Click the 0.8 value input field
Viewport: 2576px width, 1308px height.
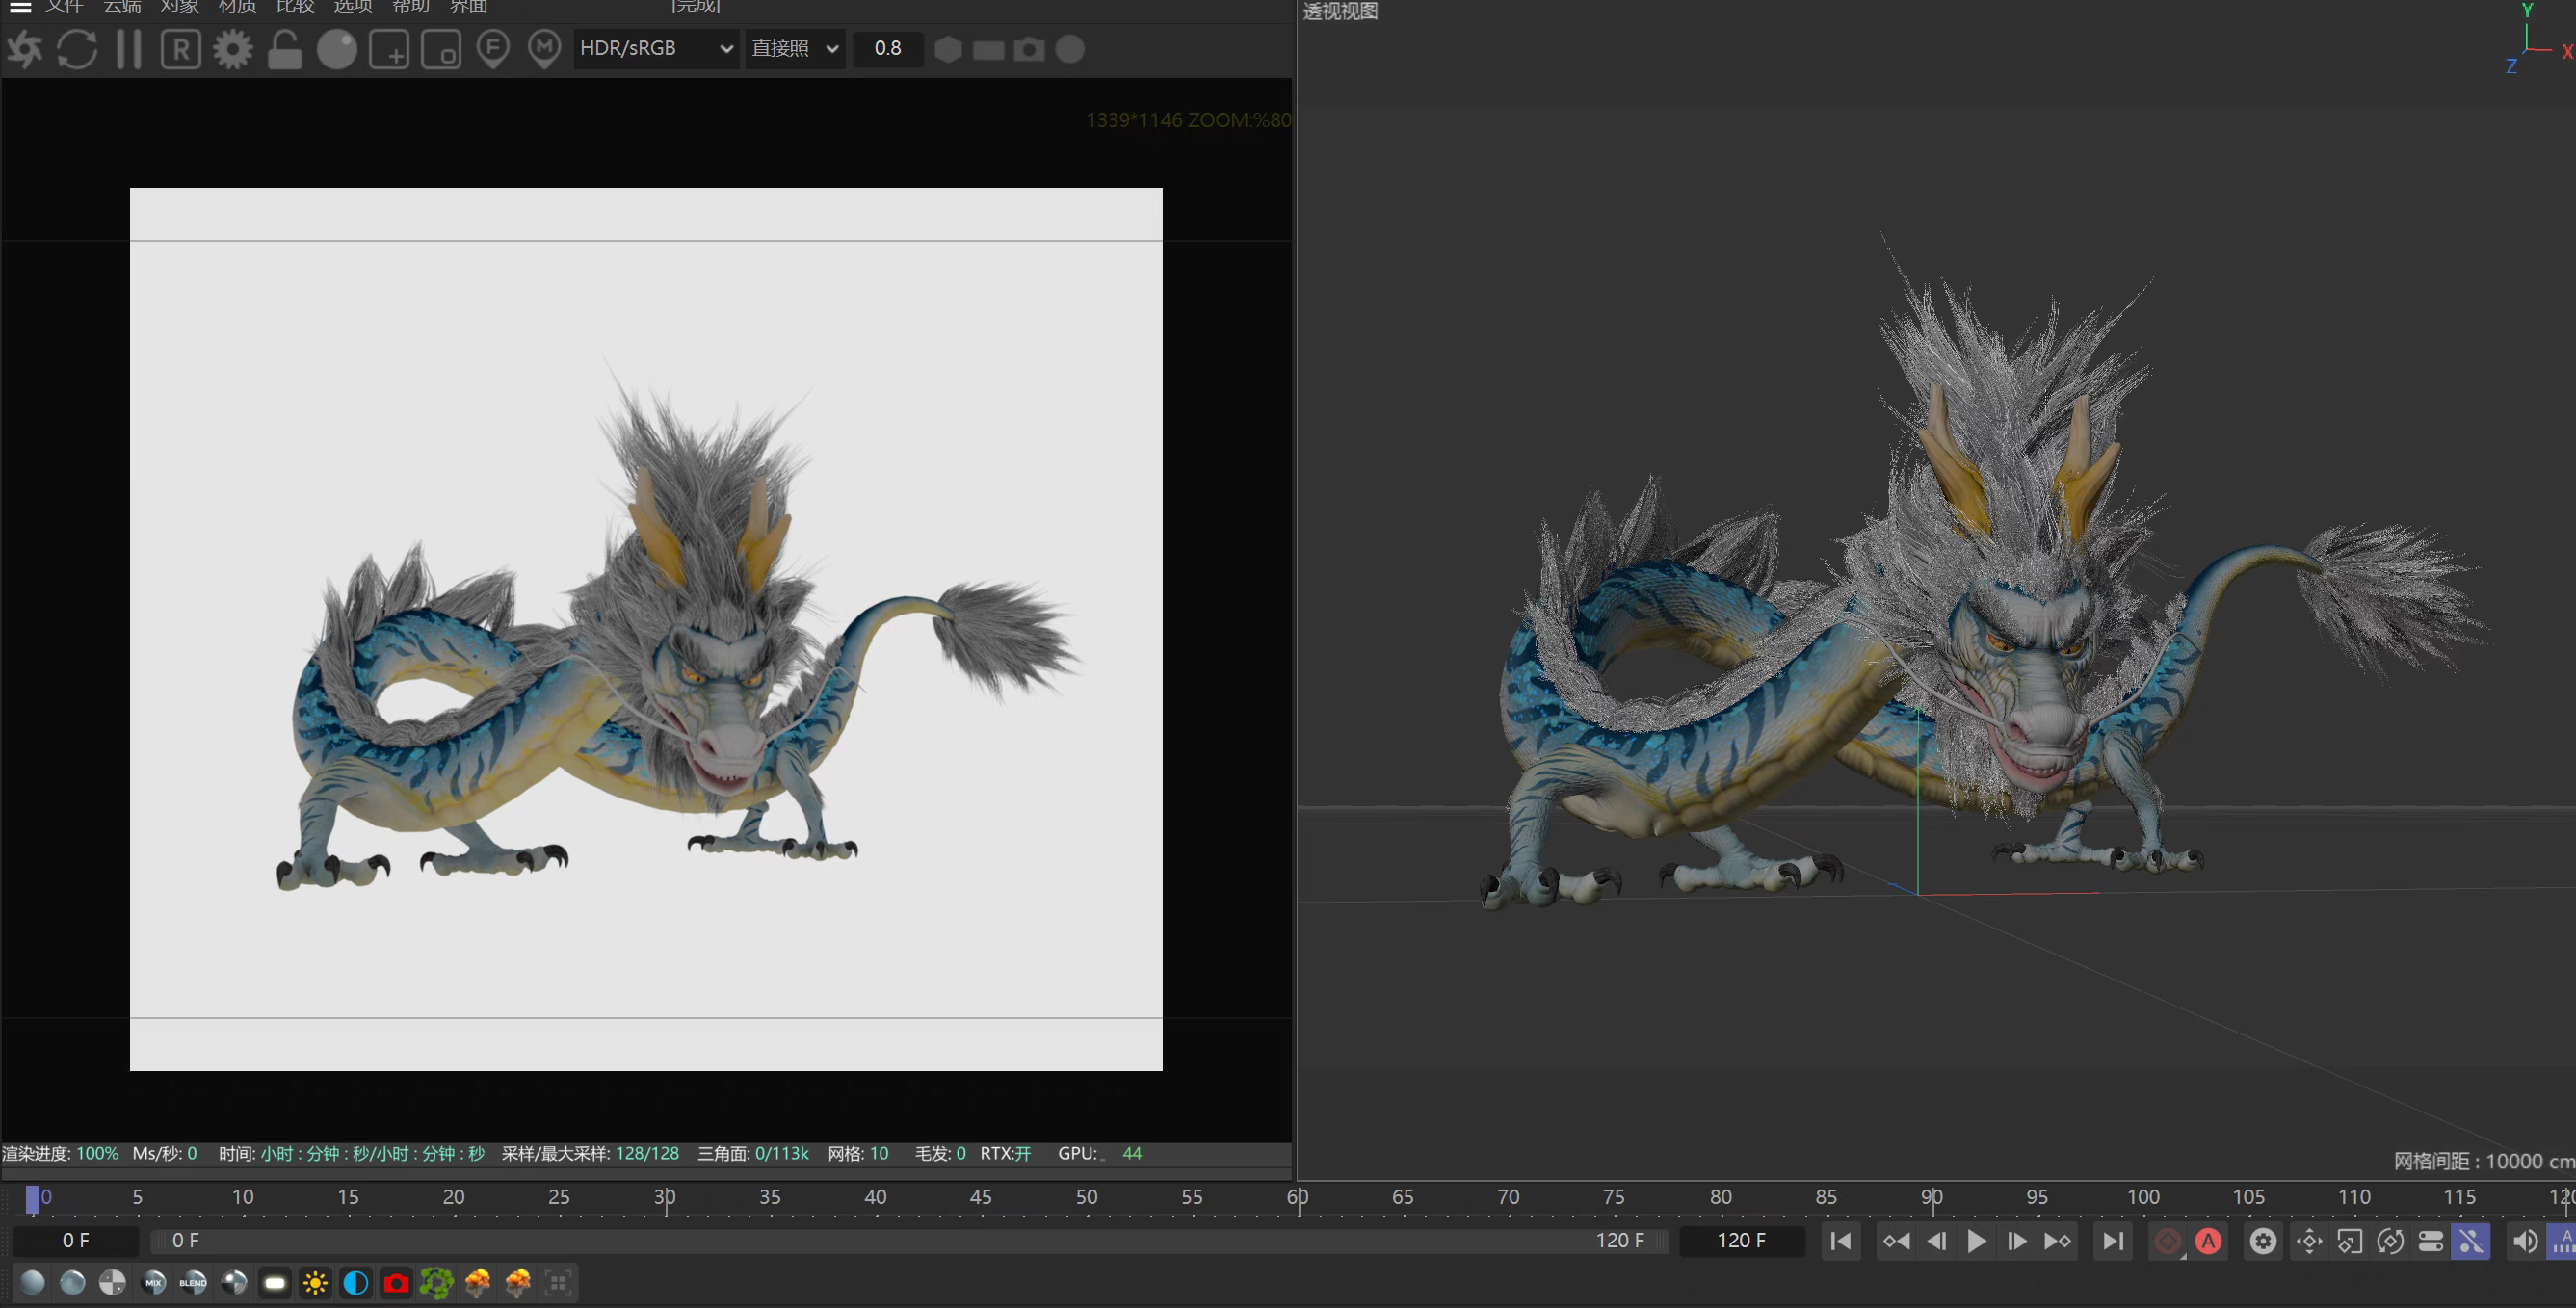[887, 48]
